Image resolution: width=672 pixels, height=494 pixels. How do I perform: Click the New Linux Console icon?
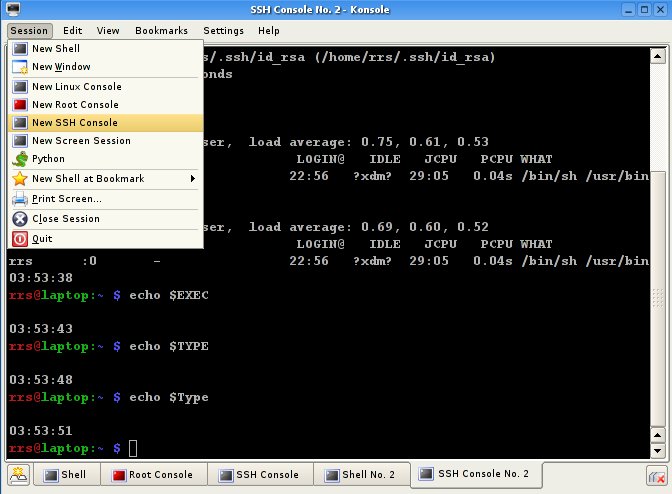point(20,87)
